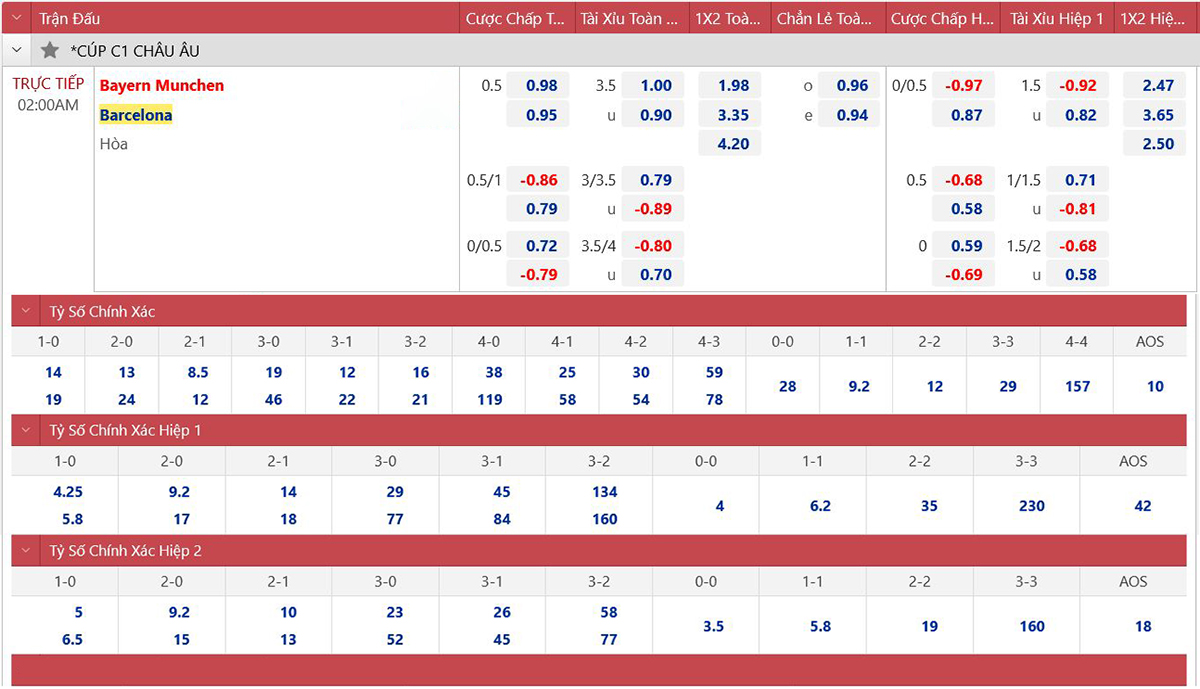
Task: Select the 2.47 first-half 1X2 odds
Action: (x=1157, y=86)
